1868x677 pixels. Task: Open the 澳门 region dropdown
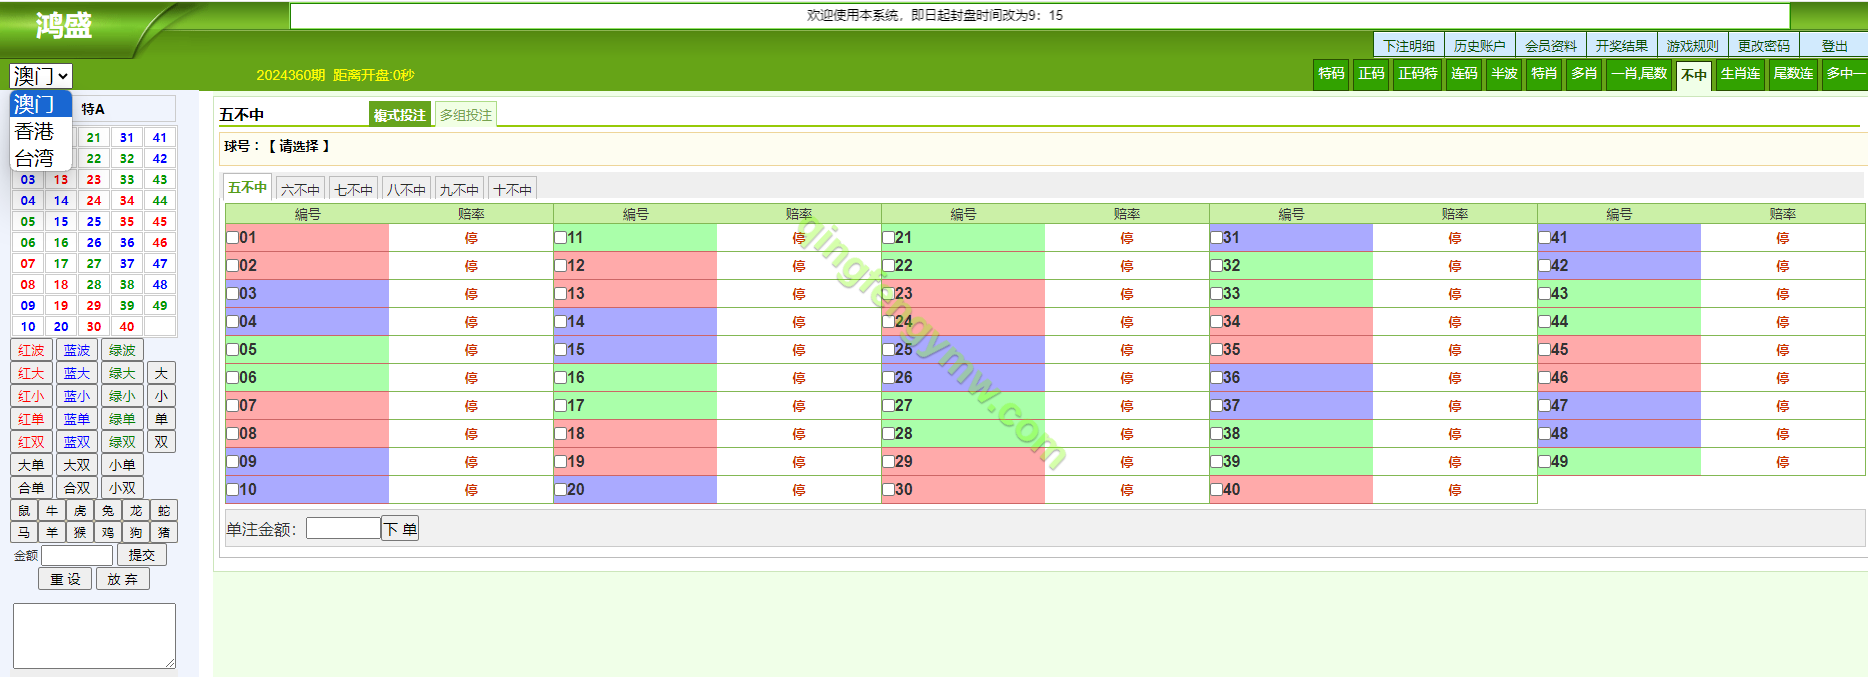tap(41, 76)
